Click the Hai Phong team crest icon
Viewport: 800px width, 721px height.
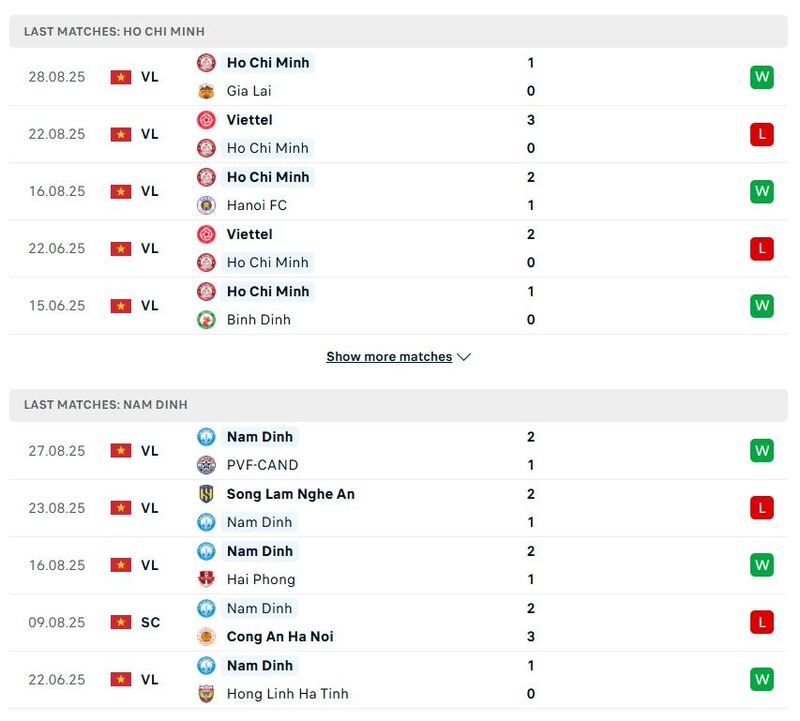206,579
